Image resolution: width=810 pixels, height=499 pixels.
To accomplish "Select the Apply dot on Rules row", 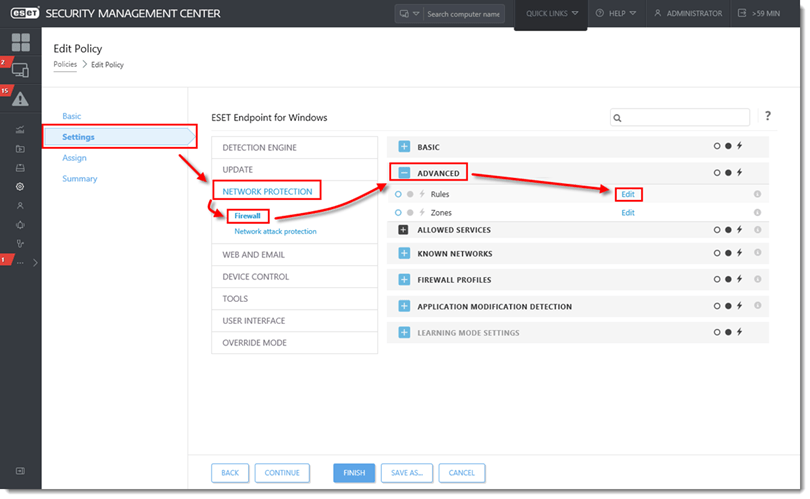I will coord(410,194).
